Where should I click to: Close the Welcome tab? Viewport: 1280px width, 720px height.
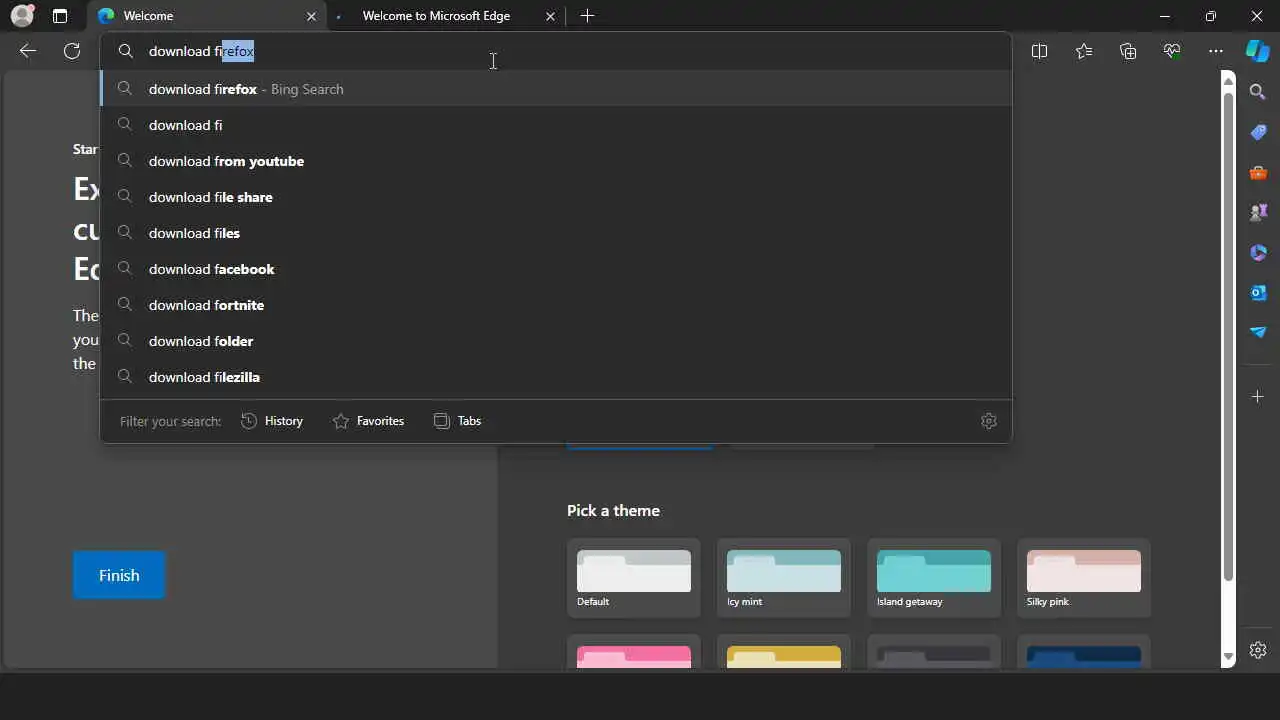(x=311, y=16)
